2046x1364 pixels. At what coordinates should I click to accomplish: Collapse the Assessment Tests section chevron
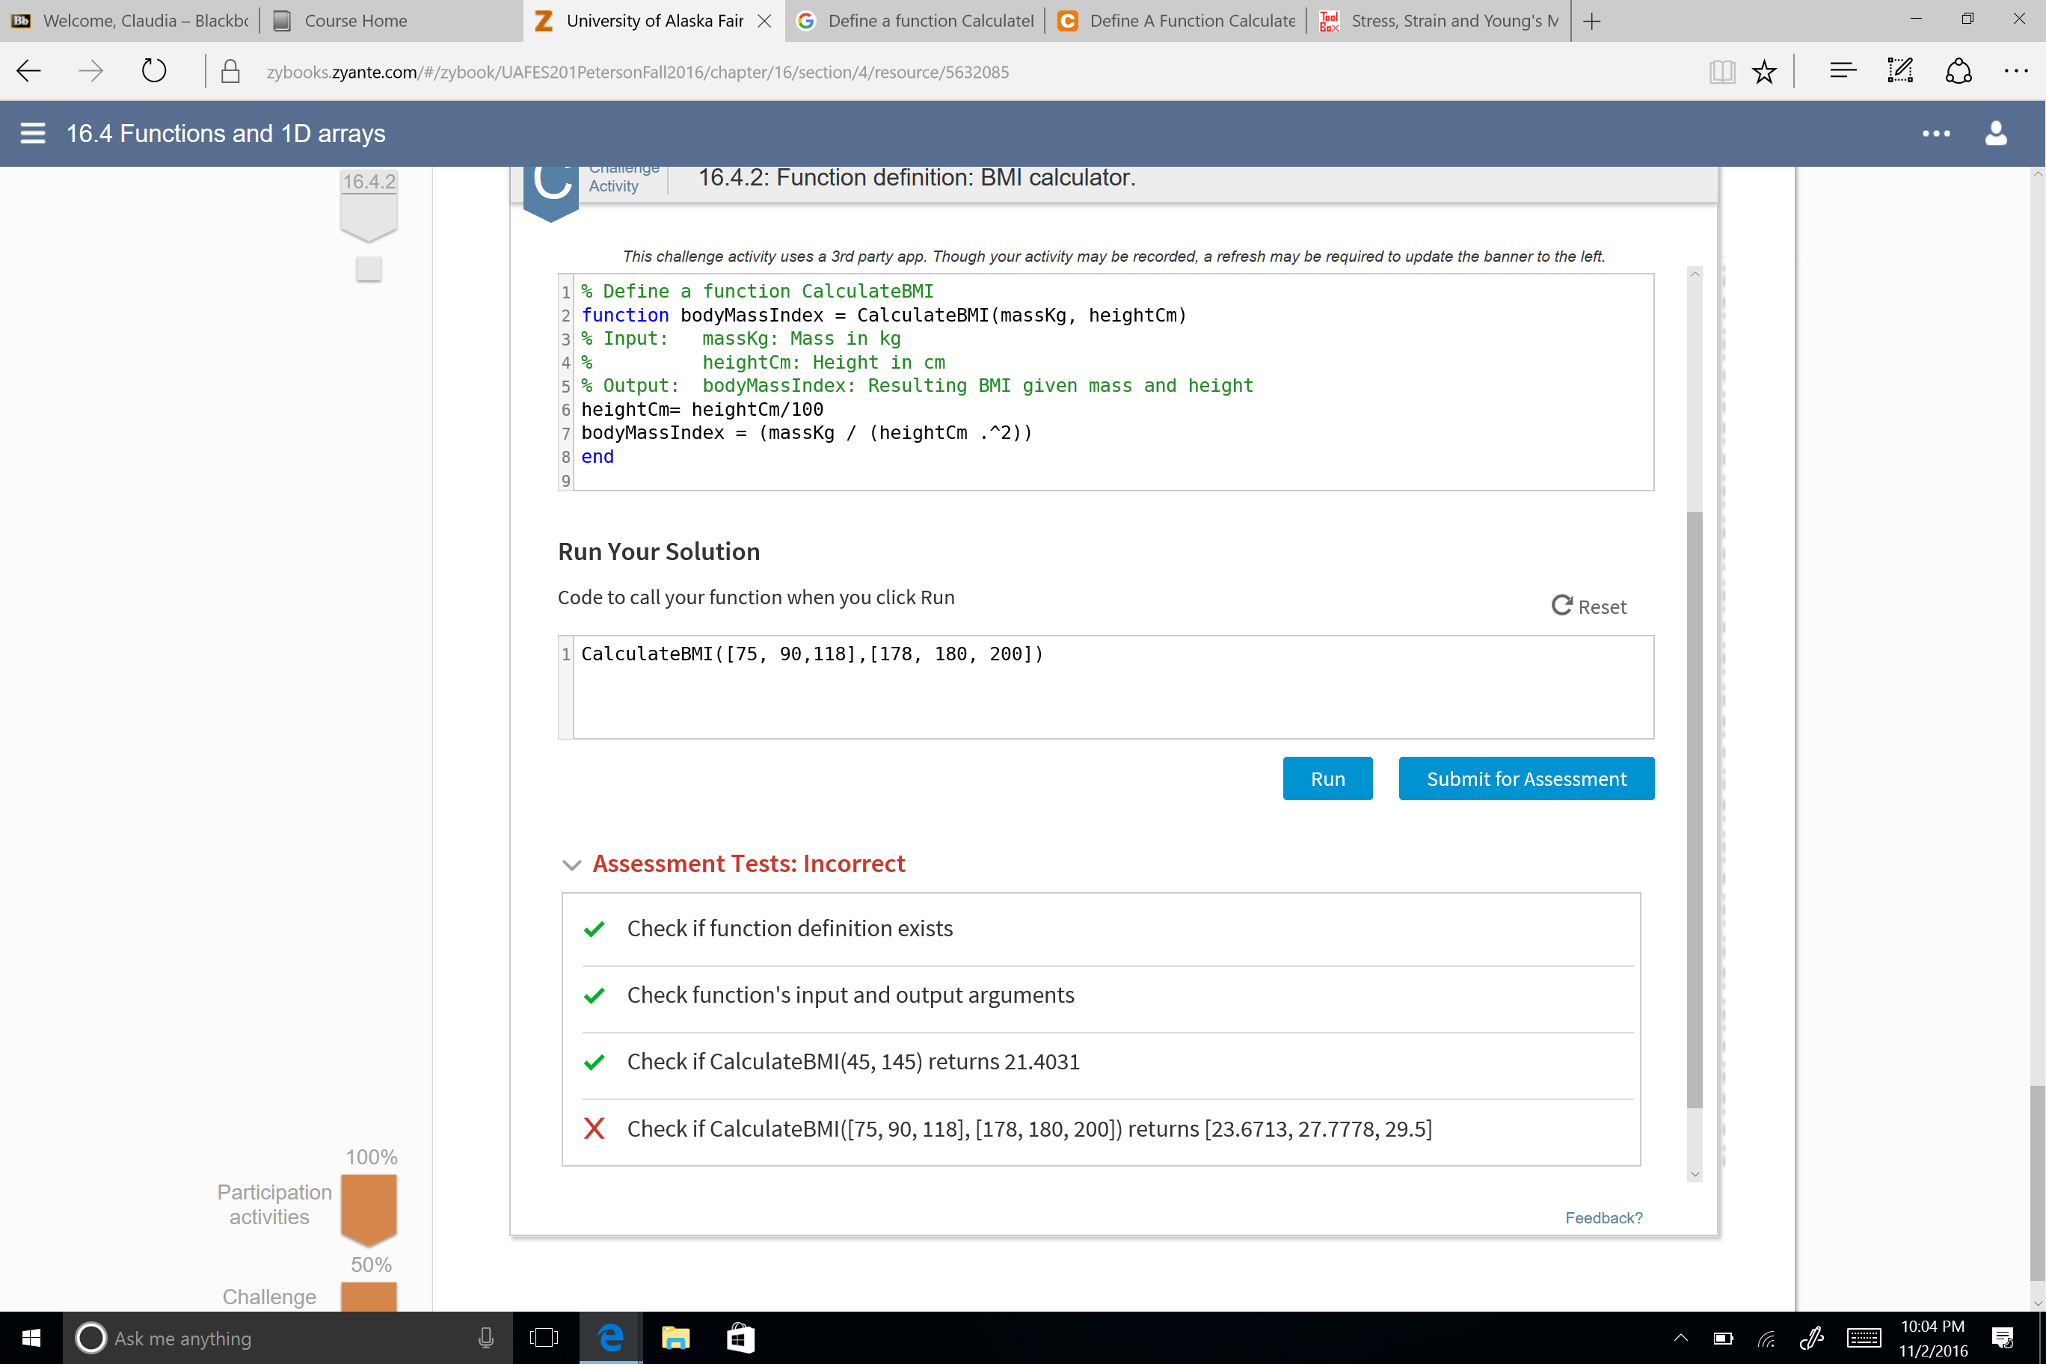pyautogui.click(x=571, y=865)
